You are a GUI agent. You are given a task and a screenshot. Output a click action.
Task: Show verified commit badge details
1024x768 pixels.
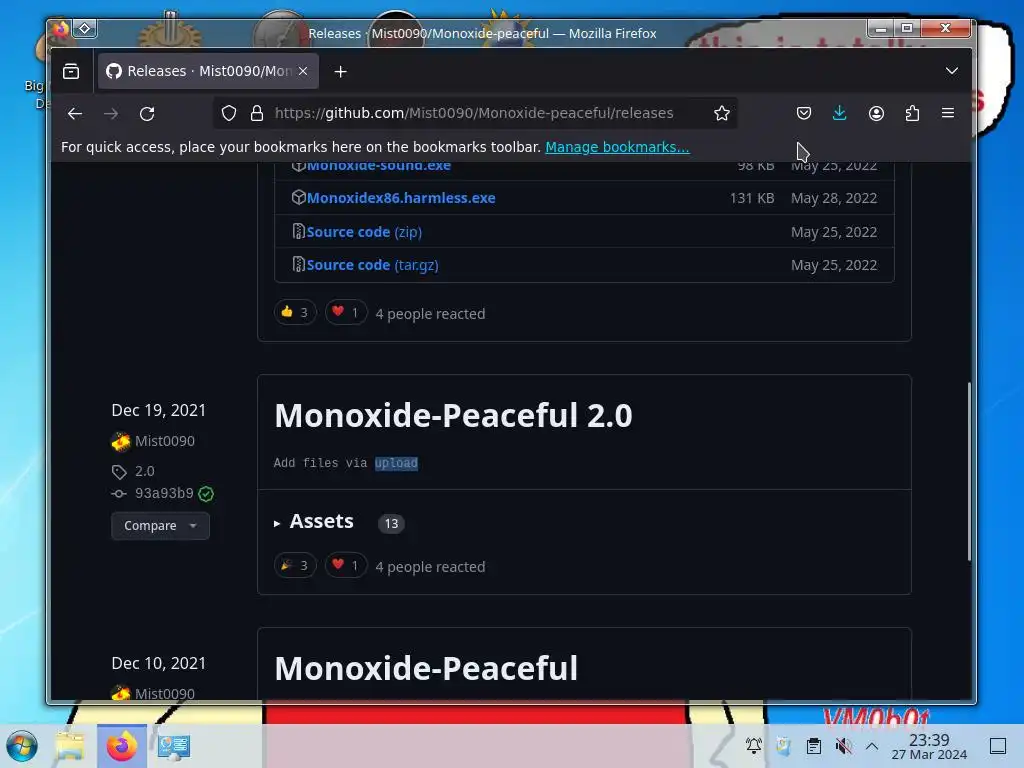click(206, 494)
